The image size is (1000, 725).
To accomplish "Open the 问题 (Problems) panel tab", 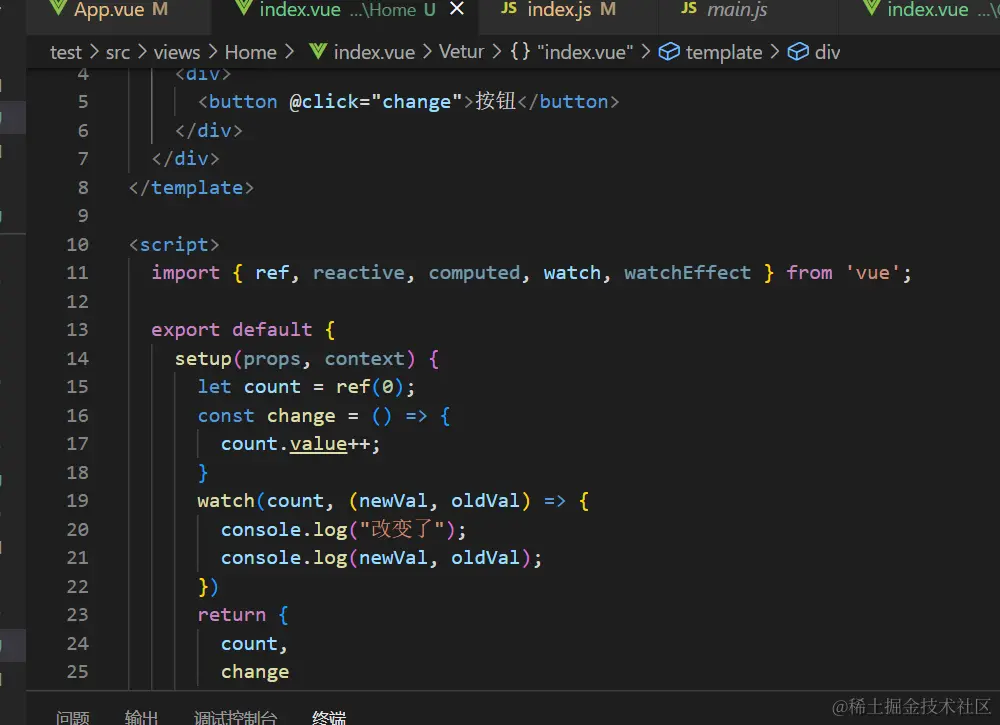I will click(72, 717).
